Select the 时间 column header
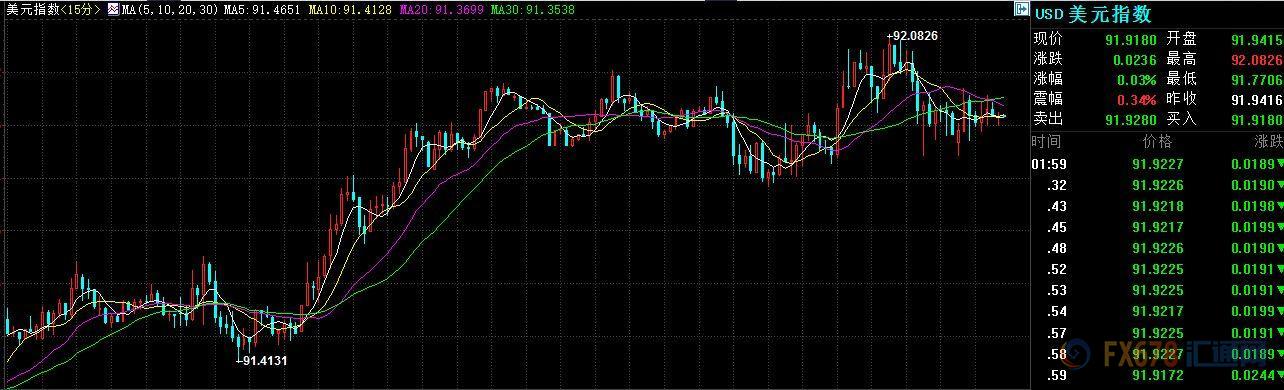The width and height of the screenshot is (1284, 390). (1048, 143)
